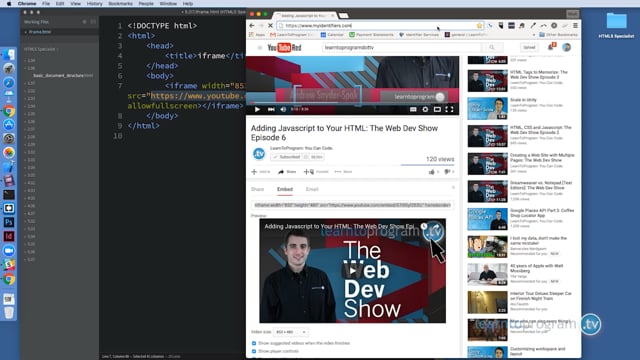Image resolution: width=640 pixels, height=360 pixels.
Task: Click the Upload button on YouTube
Action: tap(529, 48)
